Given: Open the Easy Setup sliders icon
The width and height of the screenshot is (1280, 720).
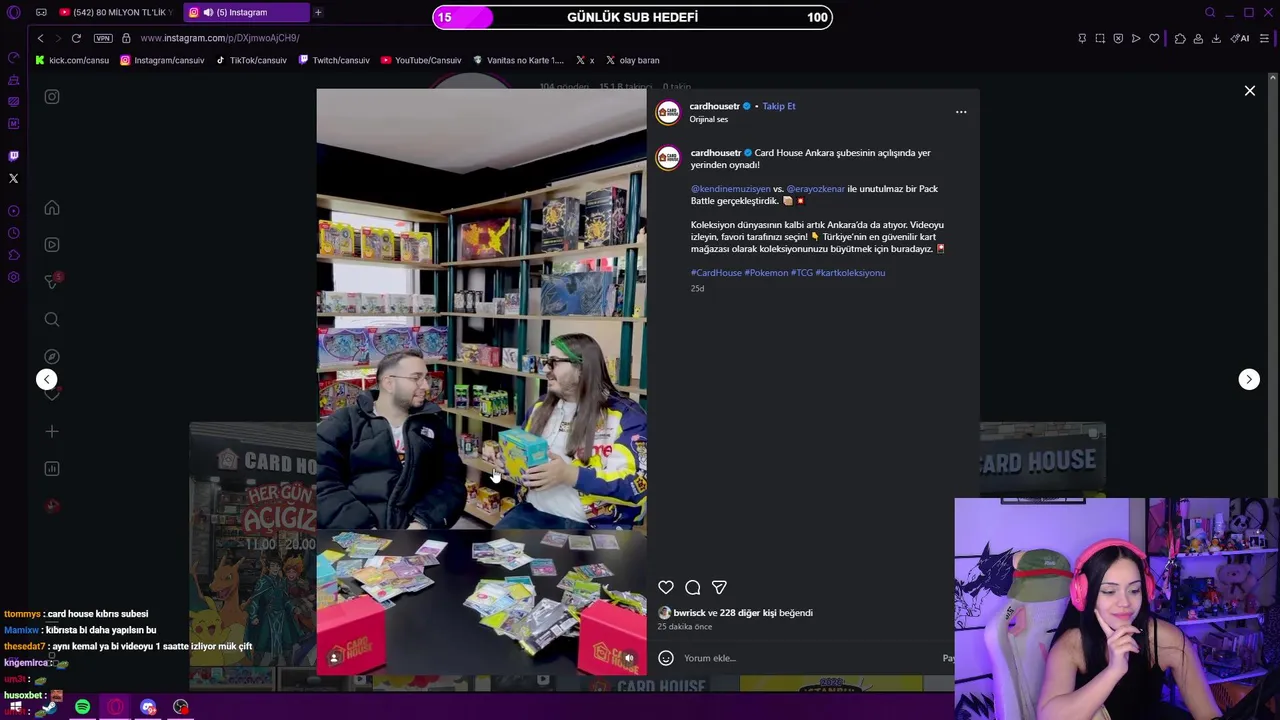Looking at the screenshot, I should pos(1264,38).
